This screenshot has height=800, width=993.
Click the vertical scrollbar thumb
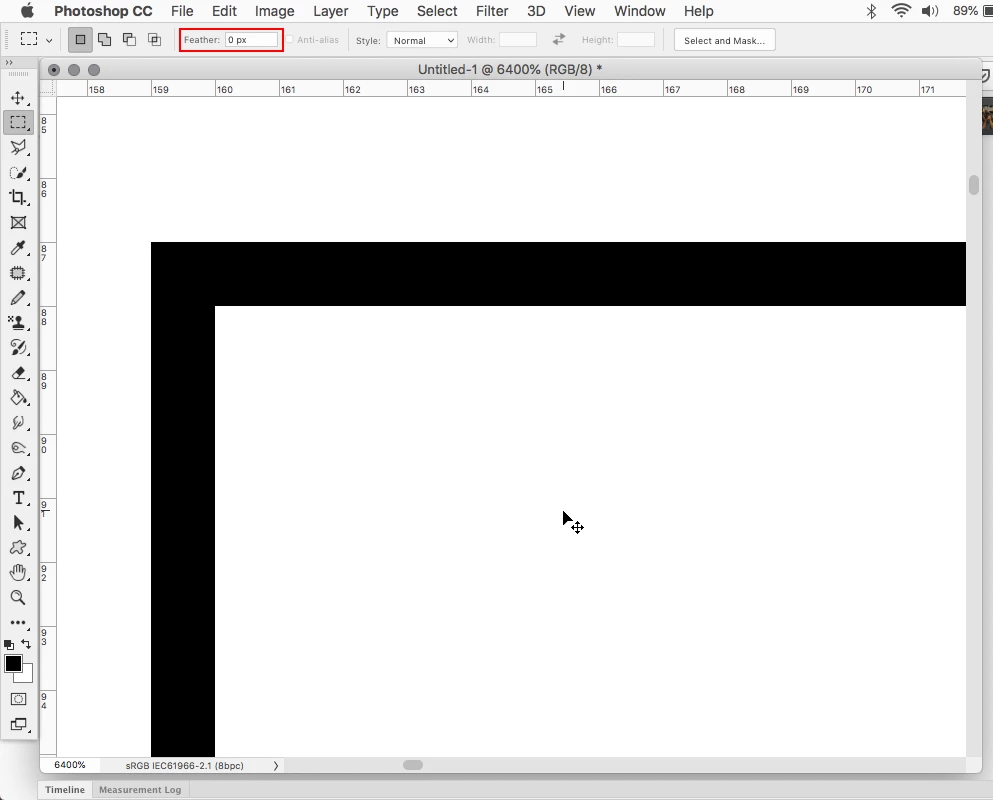pyautogui.click(x=974, y=185)
